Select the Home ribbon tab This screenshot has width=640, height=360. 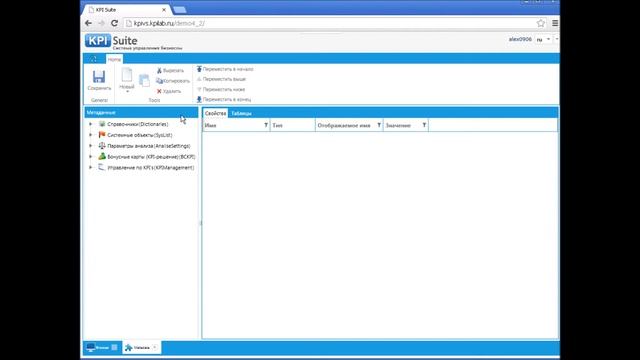(114, 60)
